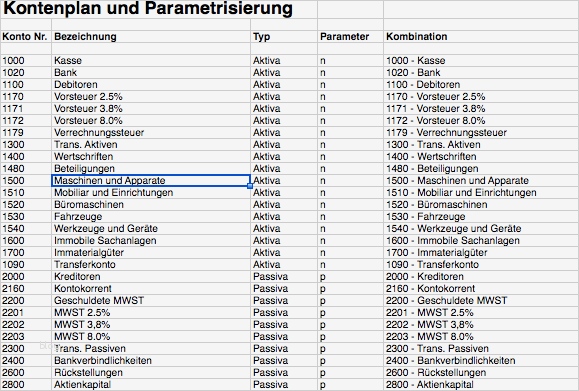Image resolution: width=579 pixels, height=391 pixels.
Task: Select the '2202 - MWST 3,8%' combination cell
Action: (481, 325)
